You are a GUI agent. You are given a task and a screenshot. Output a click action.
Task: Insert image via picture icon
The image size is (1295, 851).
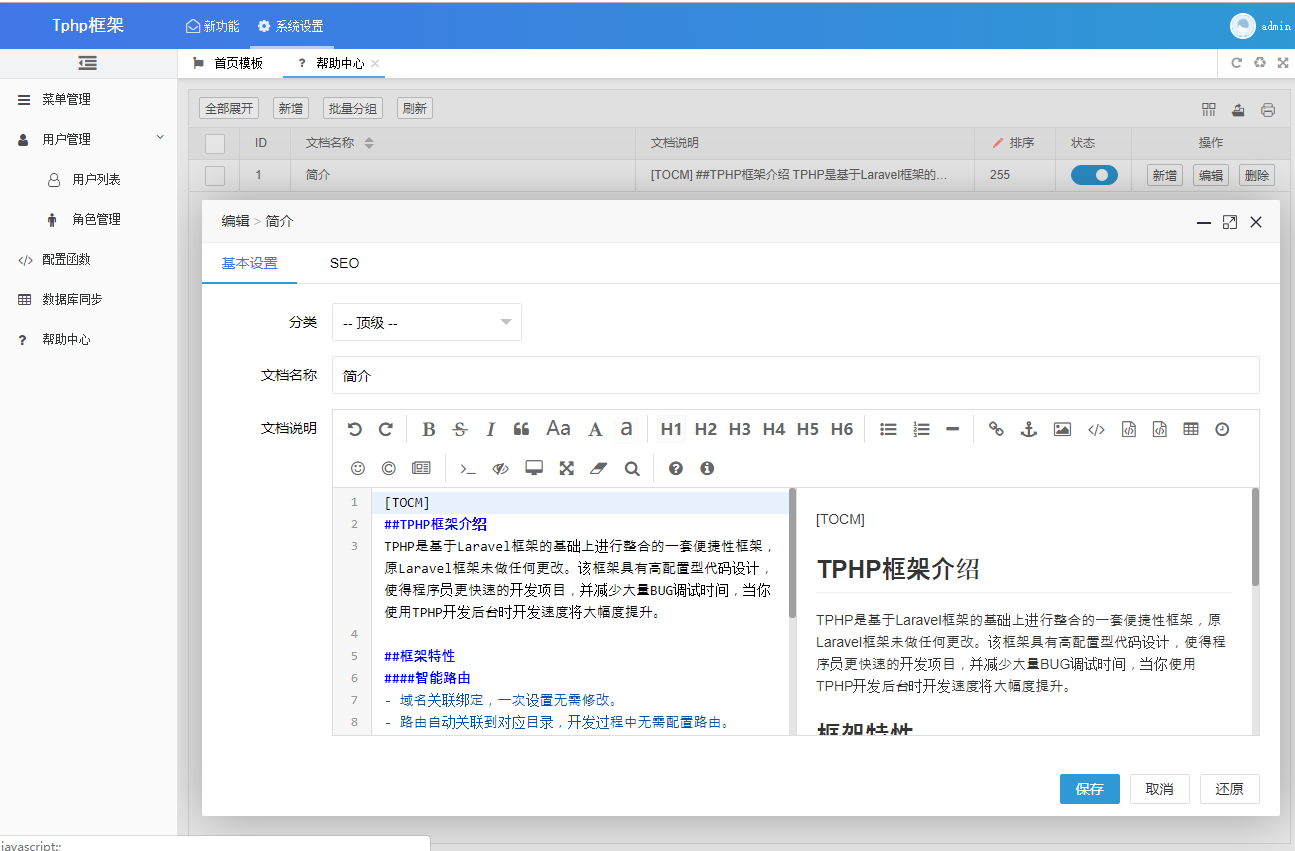(x=1062, y=429)
